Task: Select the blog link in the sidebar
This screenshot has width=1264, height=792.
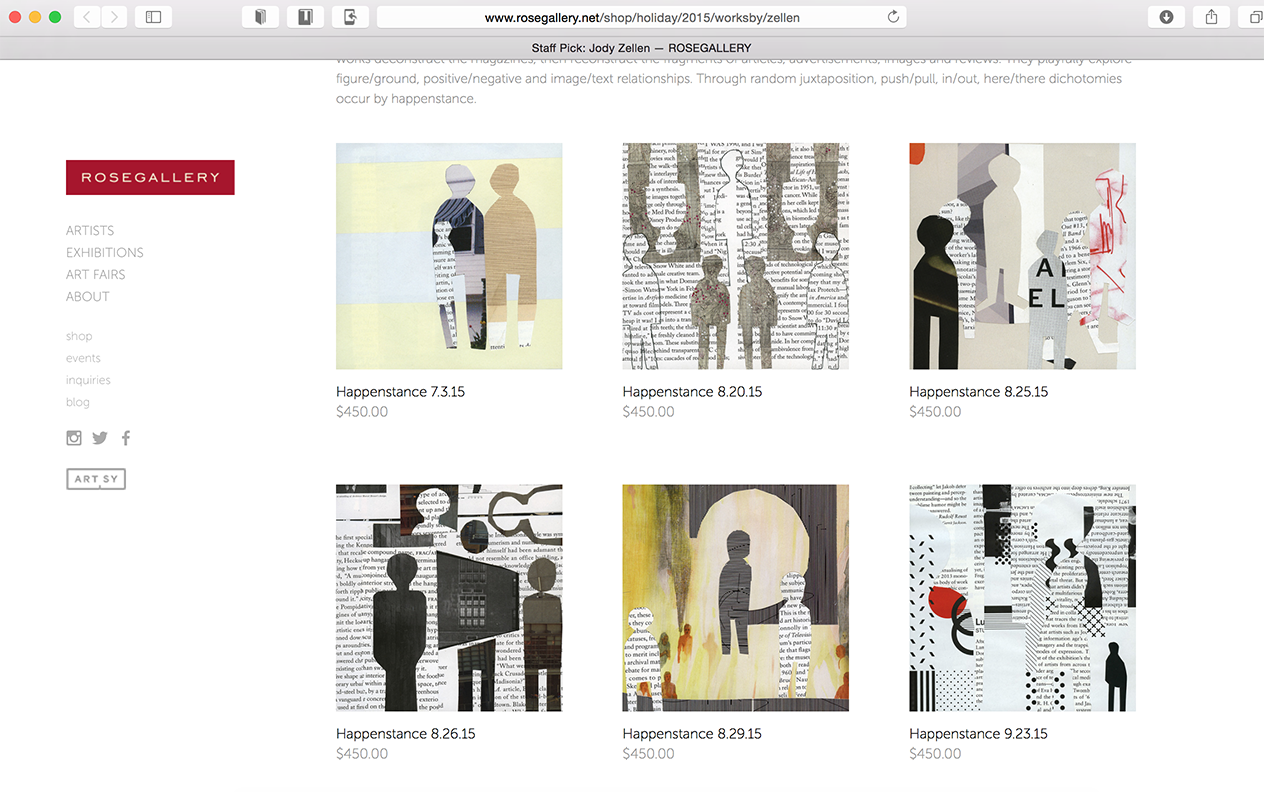Action: point(78,402)
